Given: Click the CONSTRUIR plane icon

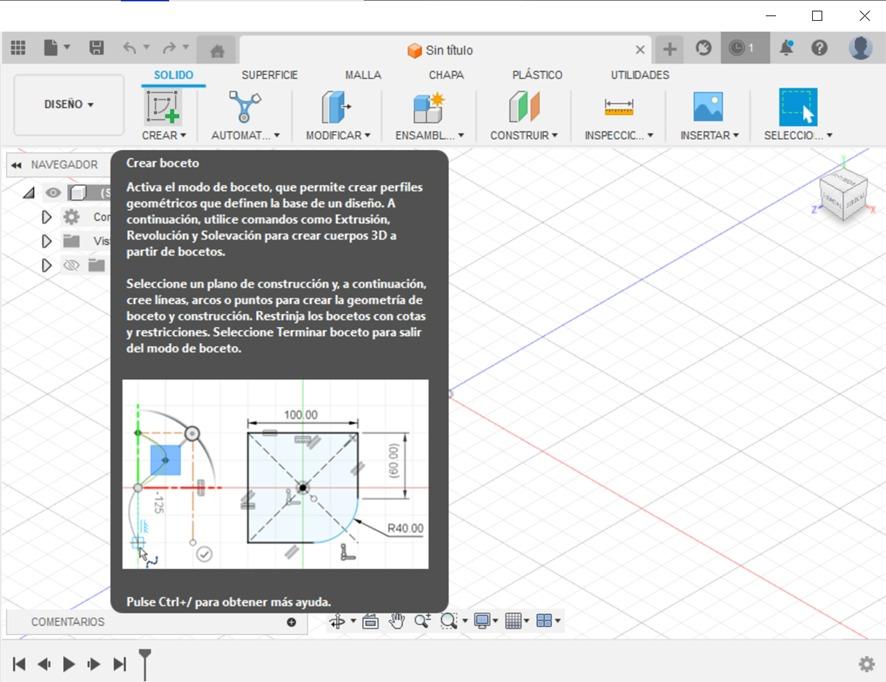Looking at the screenshot, I should click(x=524, y=107).
